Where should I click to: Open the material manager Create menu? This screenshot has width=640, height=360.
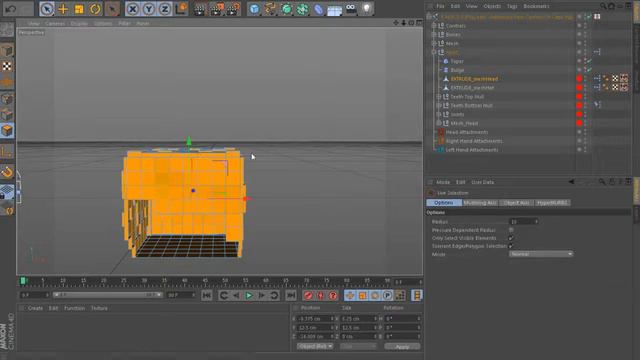point(35,308)
